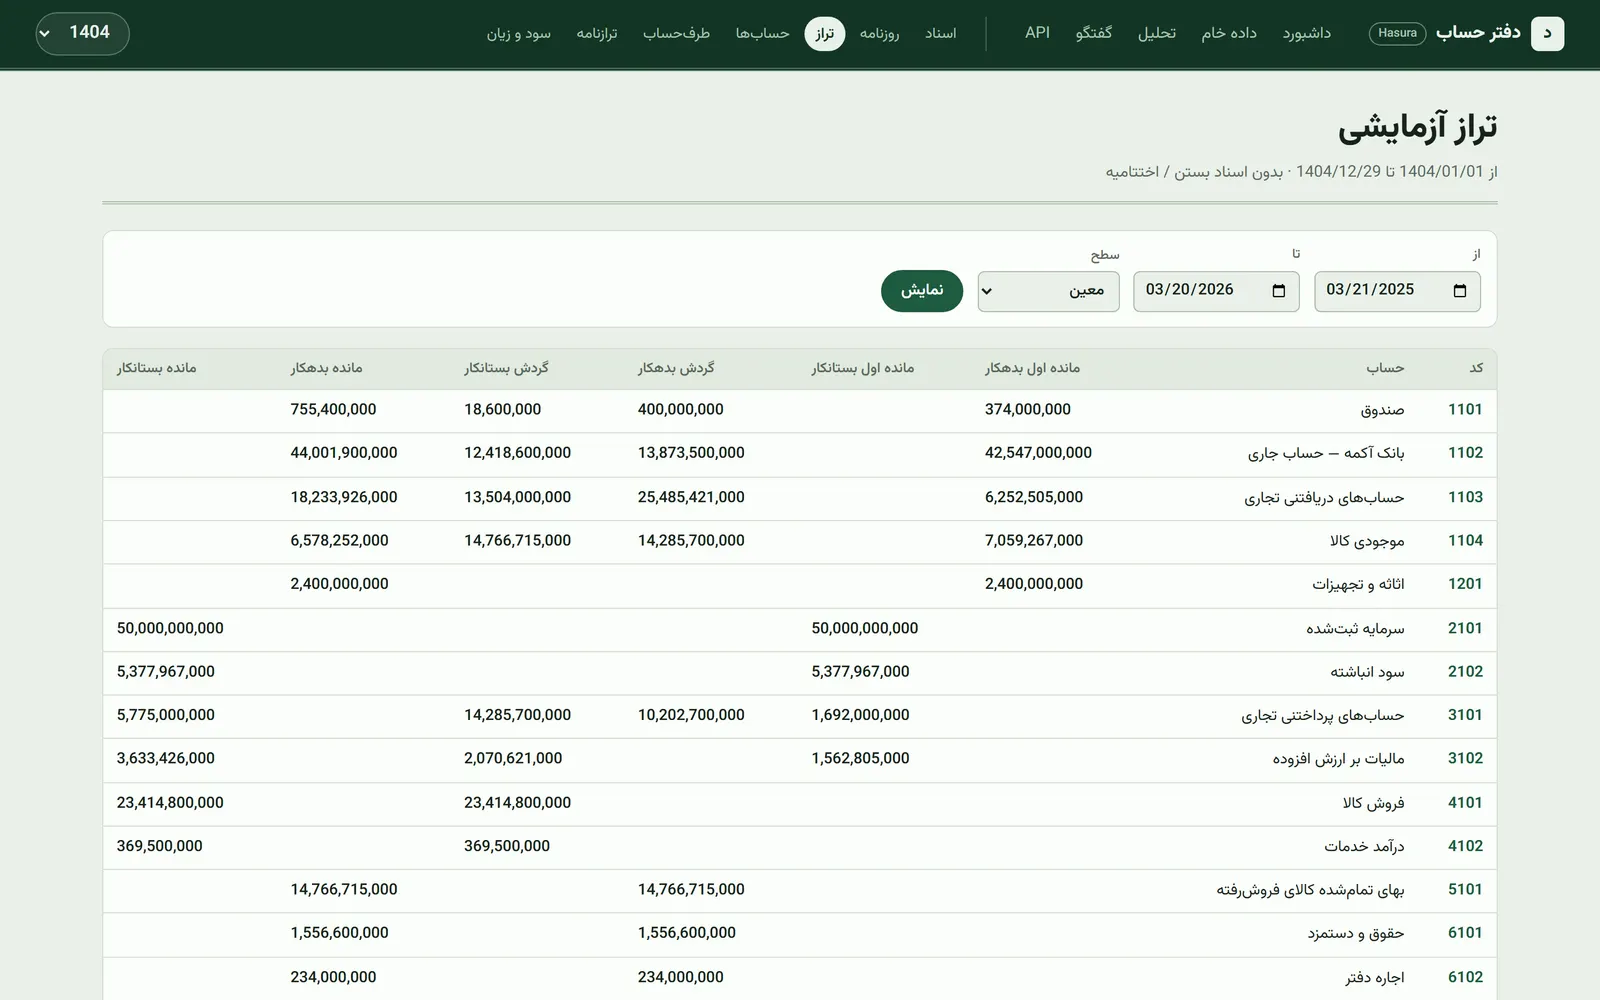1600x1000 pixels.
Task: Open account code 1201 link
Action: [x=1465, y=584]
